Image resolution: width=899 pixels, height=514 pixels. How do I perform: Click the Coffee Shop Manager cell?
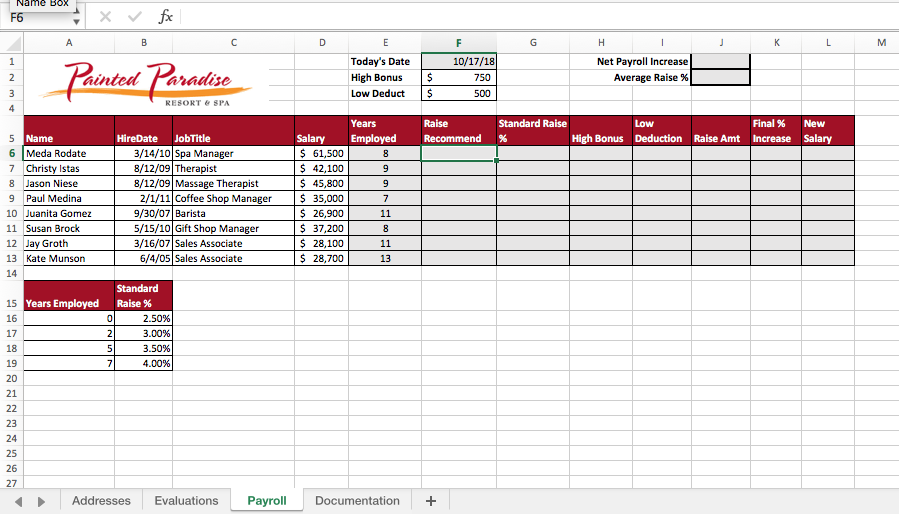(x=233, y=198)
